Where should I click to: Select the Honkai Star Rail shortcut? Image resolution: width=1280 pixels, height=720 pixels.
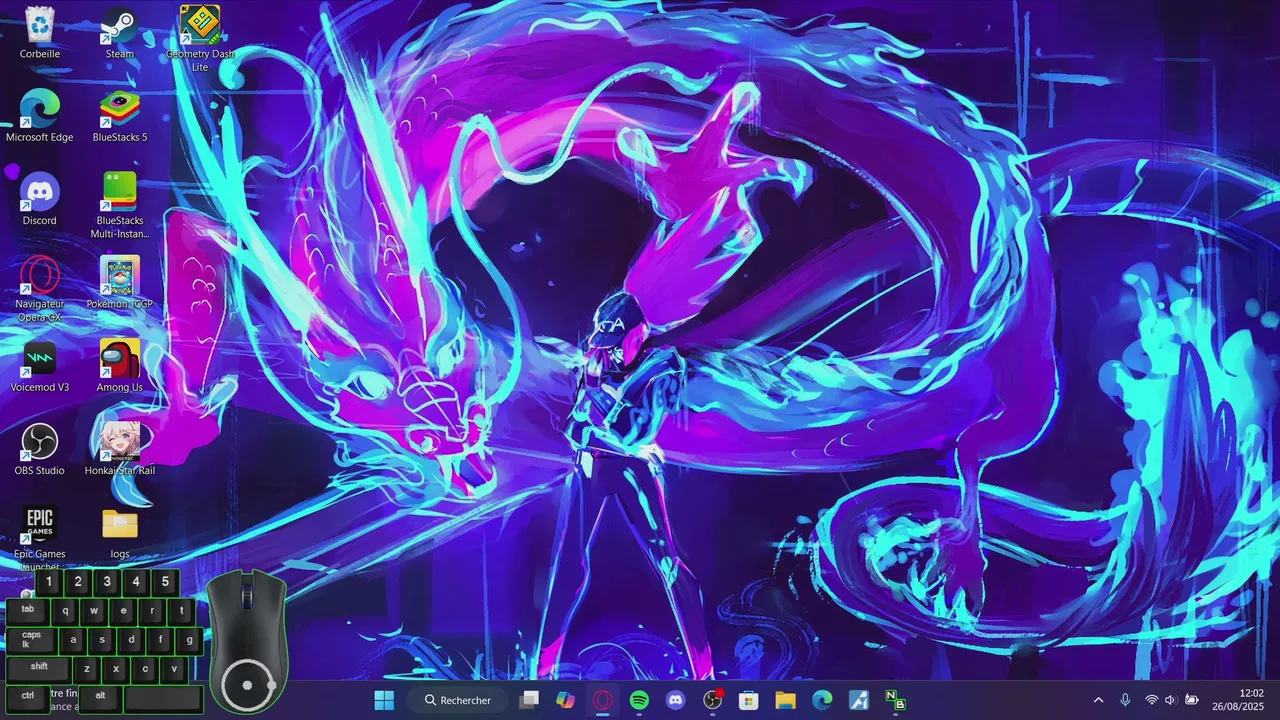click(120, 449)
